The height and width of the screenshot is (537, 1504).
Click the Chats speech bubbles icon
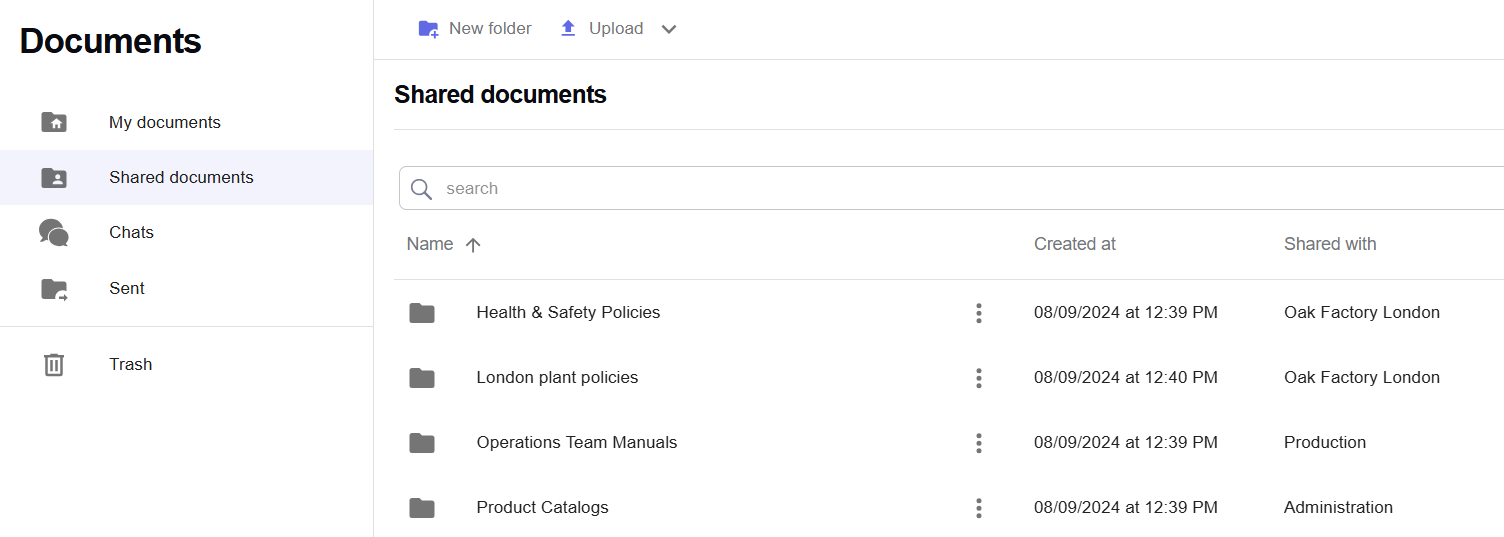(54, 233)
